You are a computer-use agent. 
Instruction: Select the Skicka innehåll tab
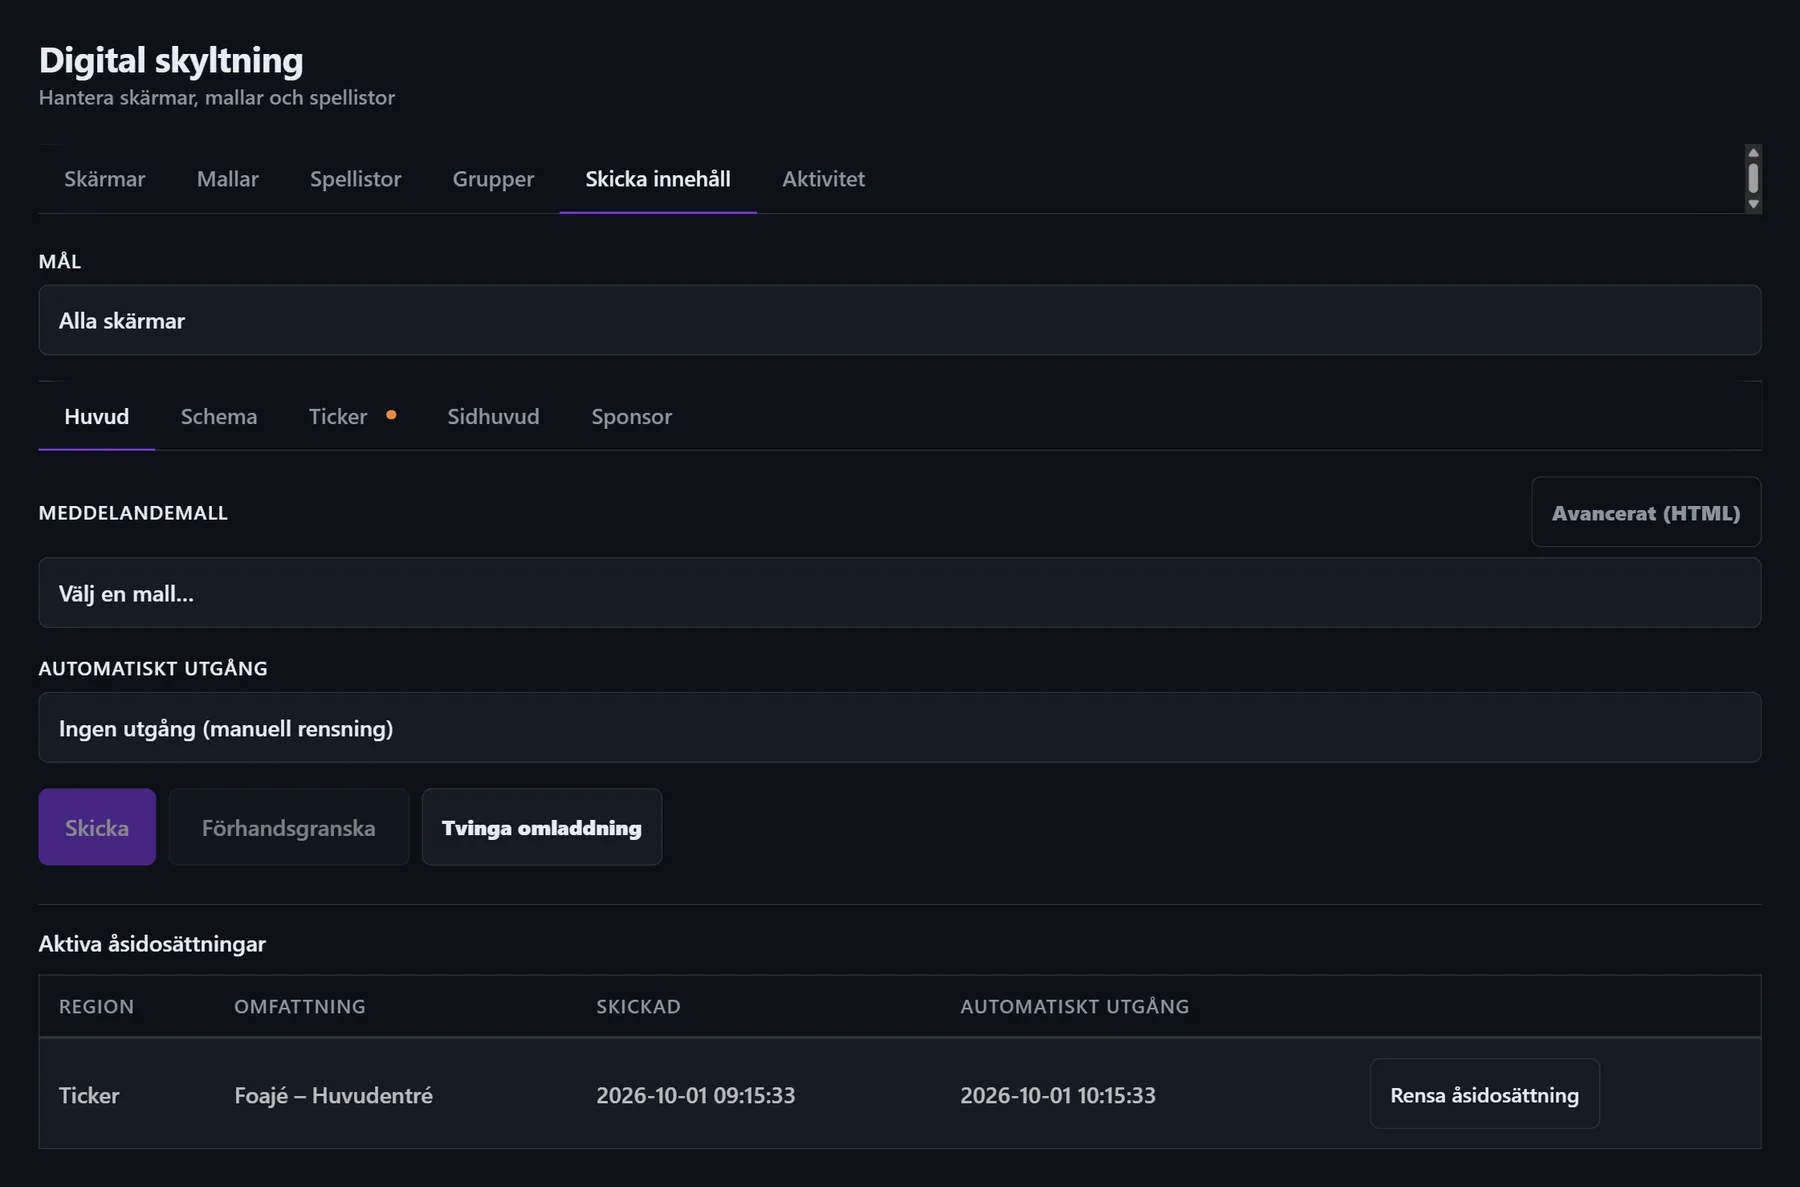point(658,179)
